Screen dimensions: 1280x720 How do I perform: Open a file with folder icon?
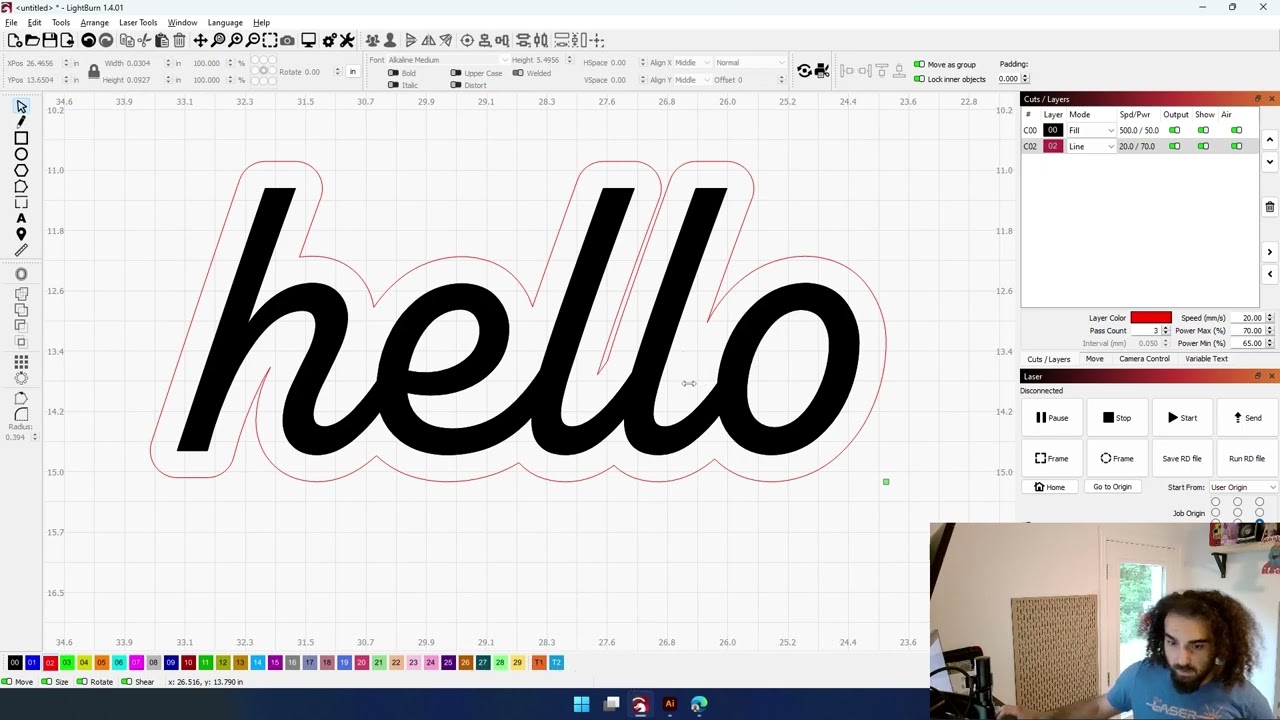coord(32,40)
